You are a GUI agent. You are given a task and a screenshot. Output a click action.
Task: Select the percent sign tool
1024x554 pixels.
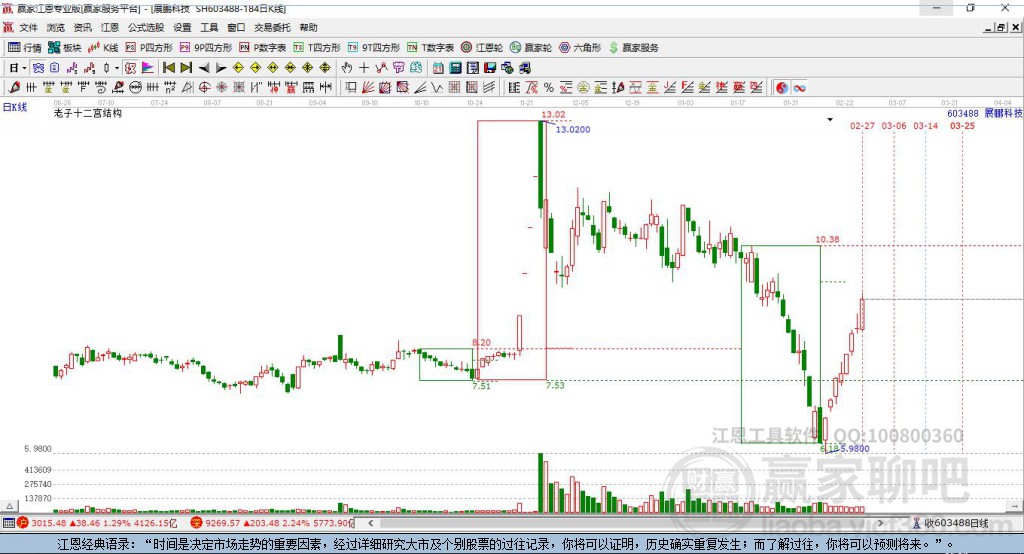tap(549, 88)
